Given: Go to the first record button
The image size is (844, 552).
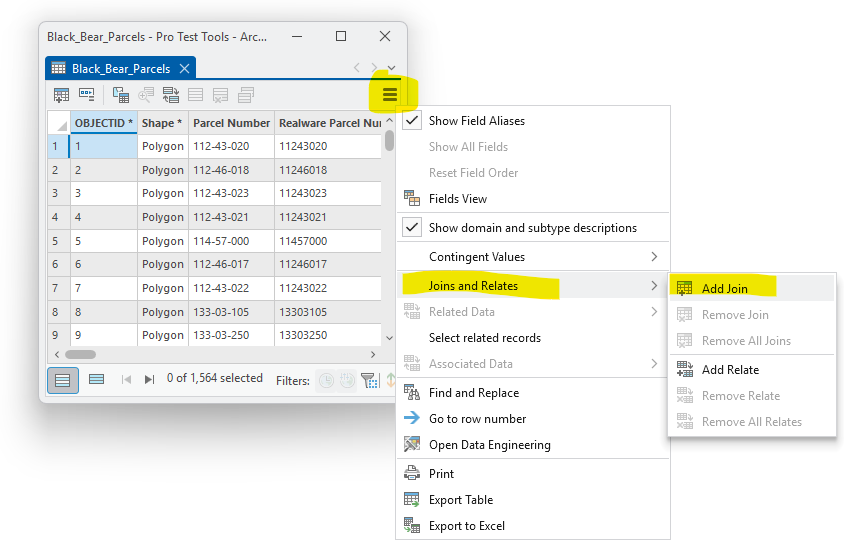Looking at the screenshot, I should coord(126,380).
